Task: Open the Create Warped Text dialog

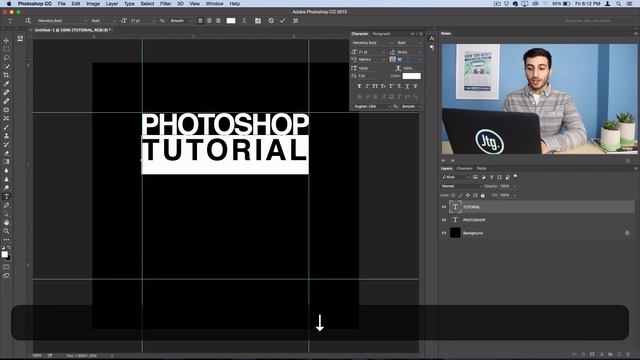Action: click(244, 21)
